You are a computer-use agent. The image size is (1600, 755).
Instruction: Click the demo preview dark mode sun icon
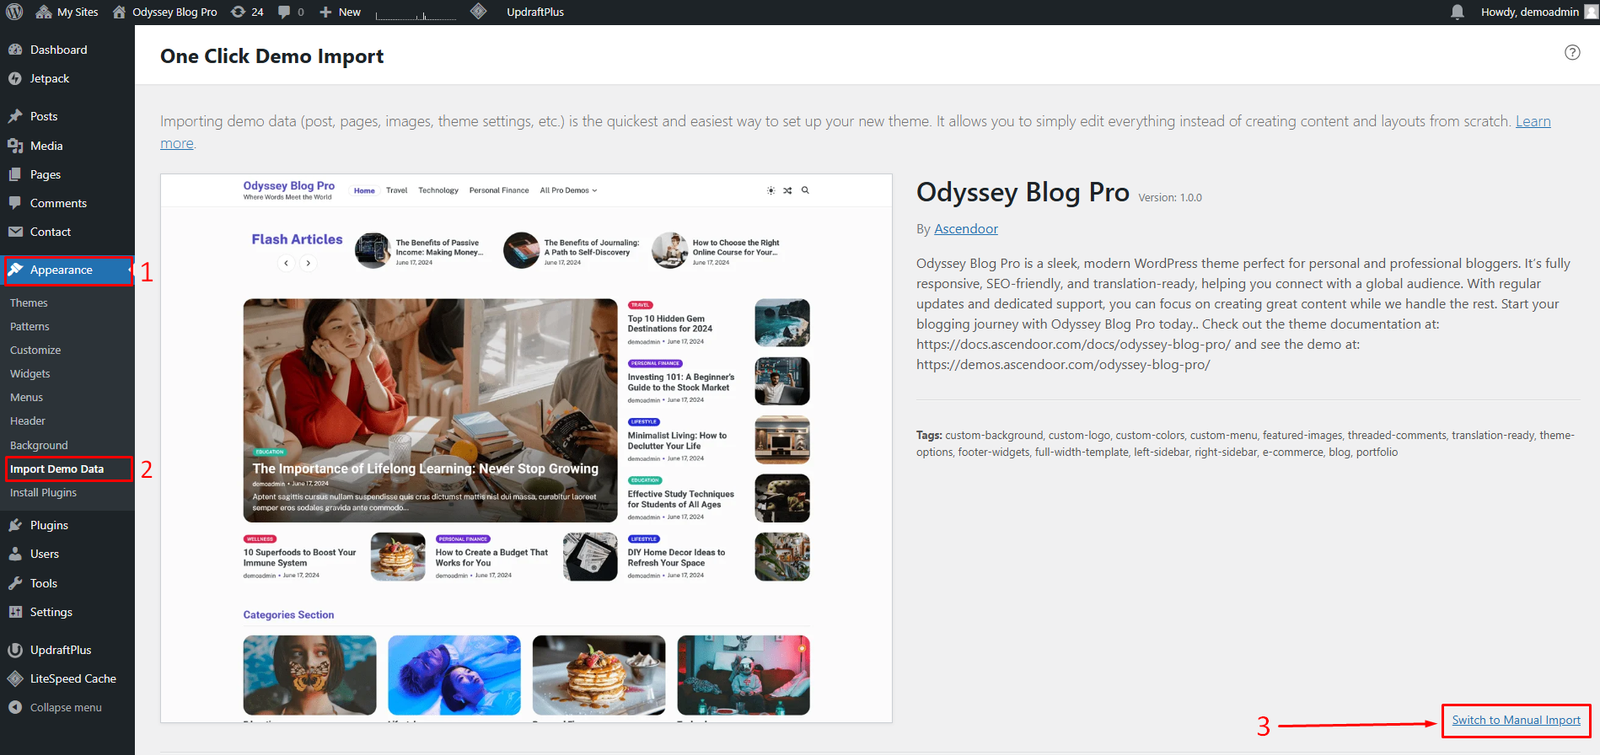(x=771, y=190)
